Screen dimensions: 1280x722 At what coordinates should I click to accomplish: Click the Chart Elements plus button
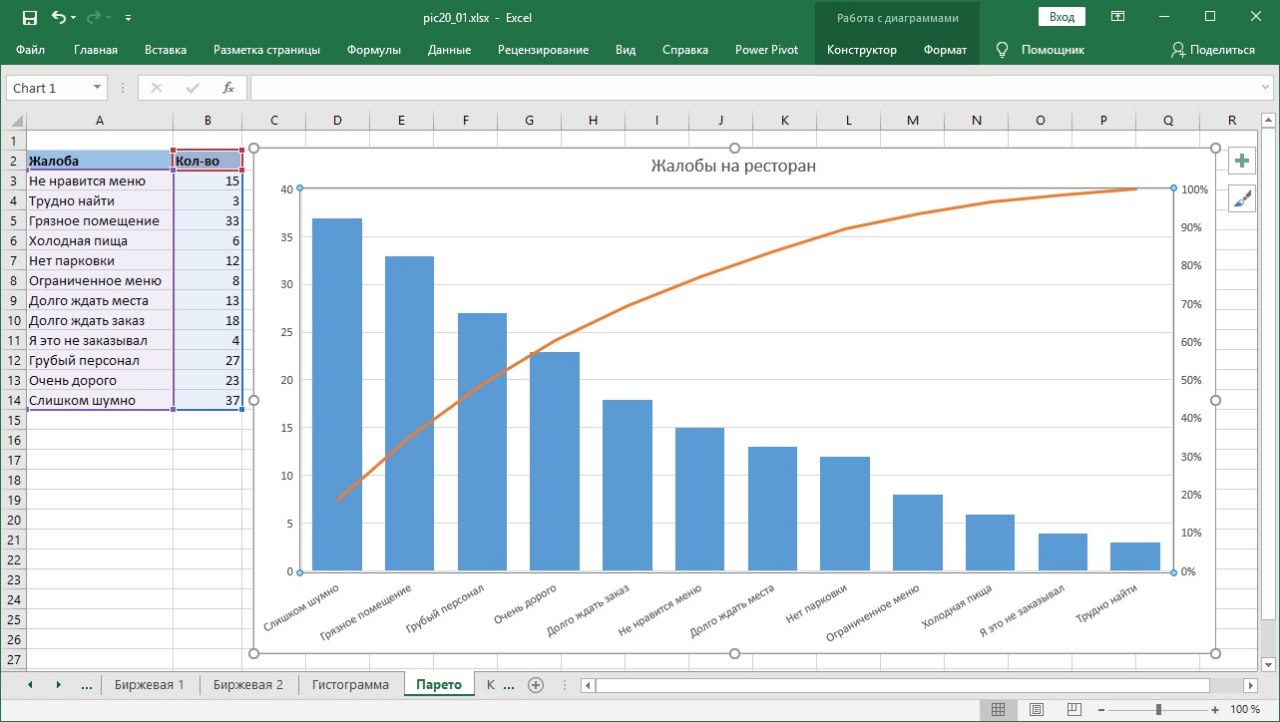(1241, 161)
